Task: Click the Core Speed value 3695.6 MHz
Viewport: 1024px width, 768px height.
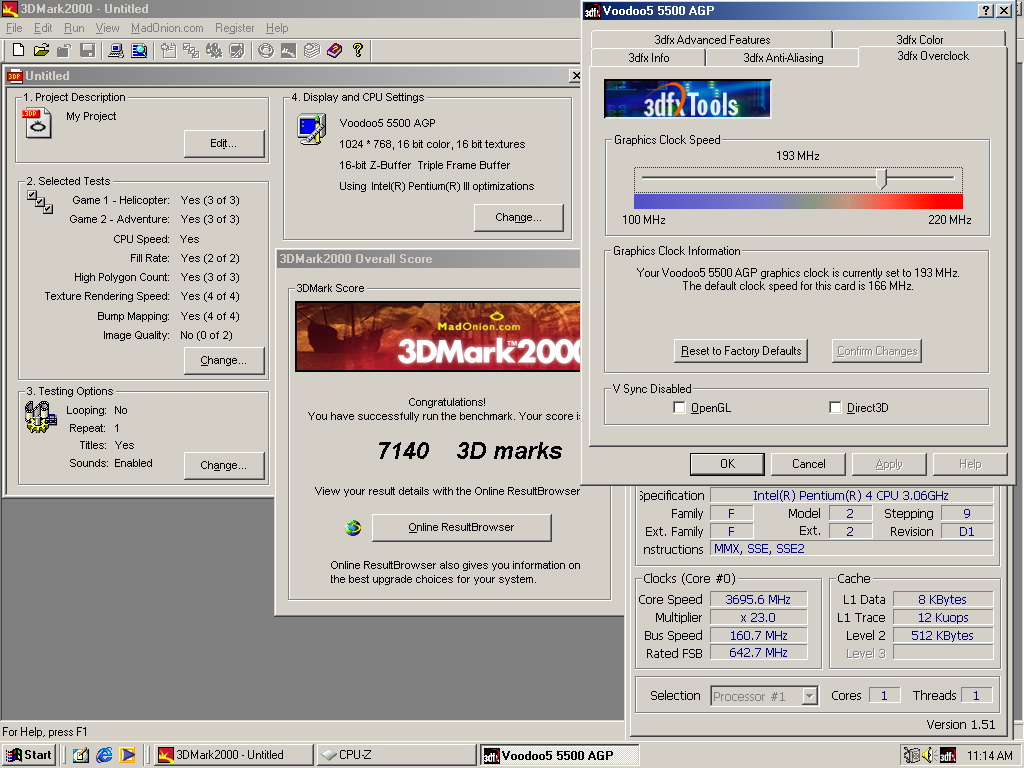Action: 758,600
